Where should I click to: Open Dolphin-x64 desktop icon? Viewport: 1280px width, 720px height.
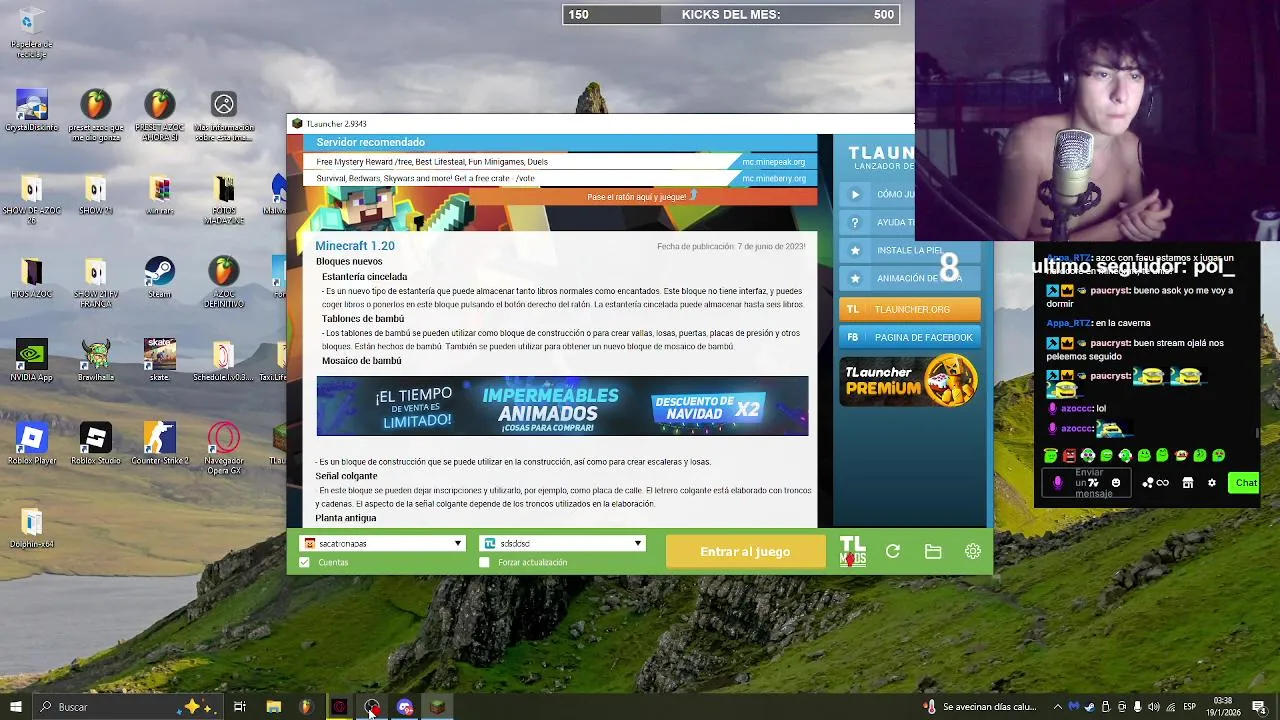31,528
